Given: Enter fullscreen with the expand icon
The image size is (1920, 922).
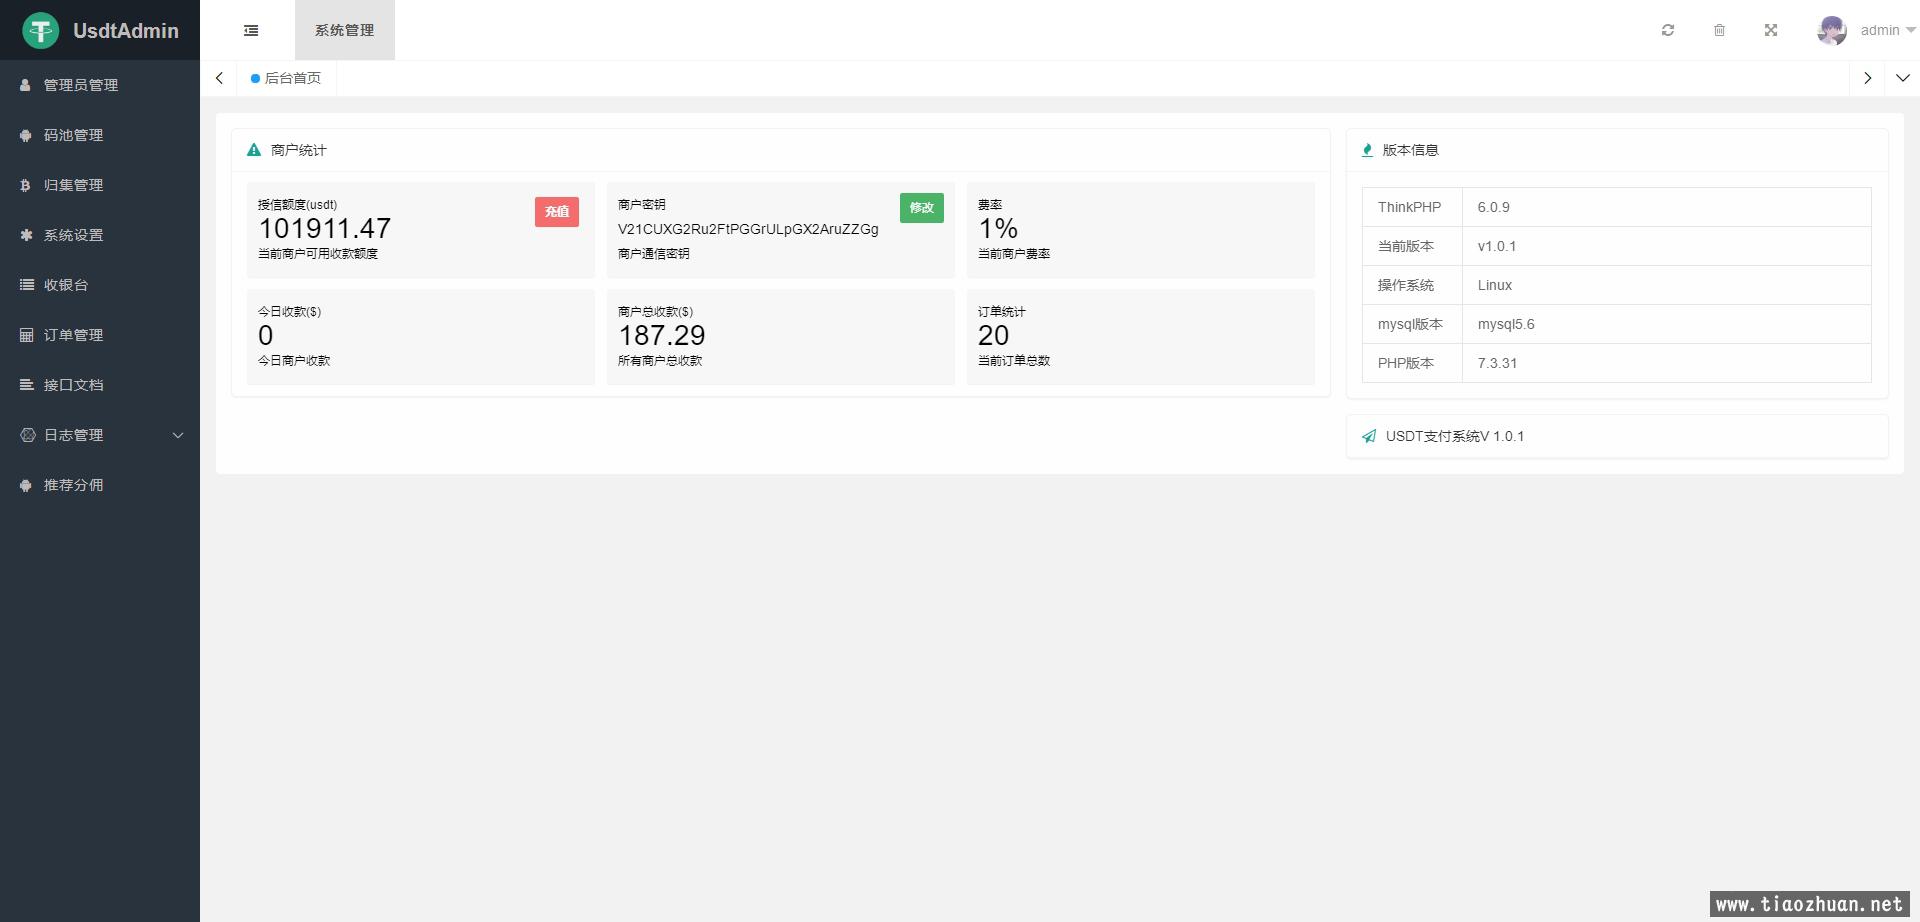Looking at the screenshot, I should [1771, 31].
